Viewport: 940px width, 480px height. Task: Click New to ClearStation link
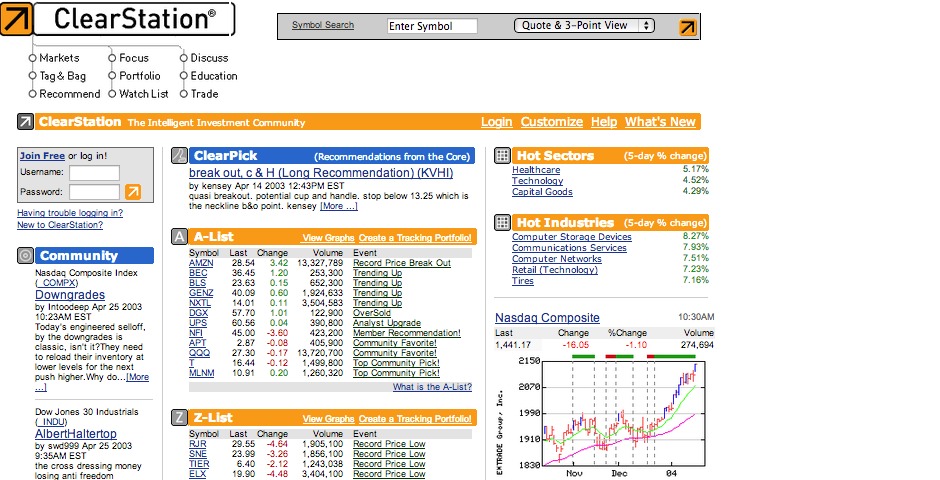coord(60,225)
